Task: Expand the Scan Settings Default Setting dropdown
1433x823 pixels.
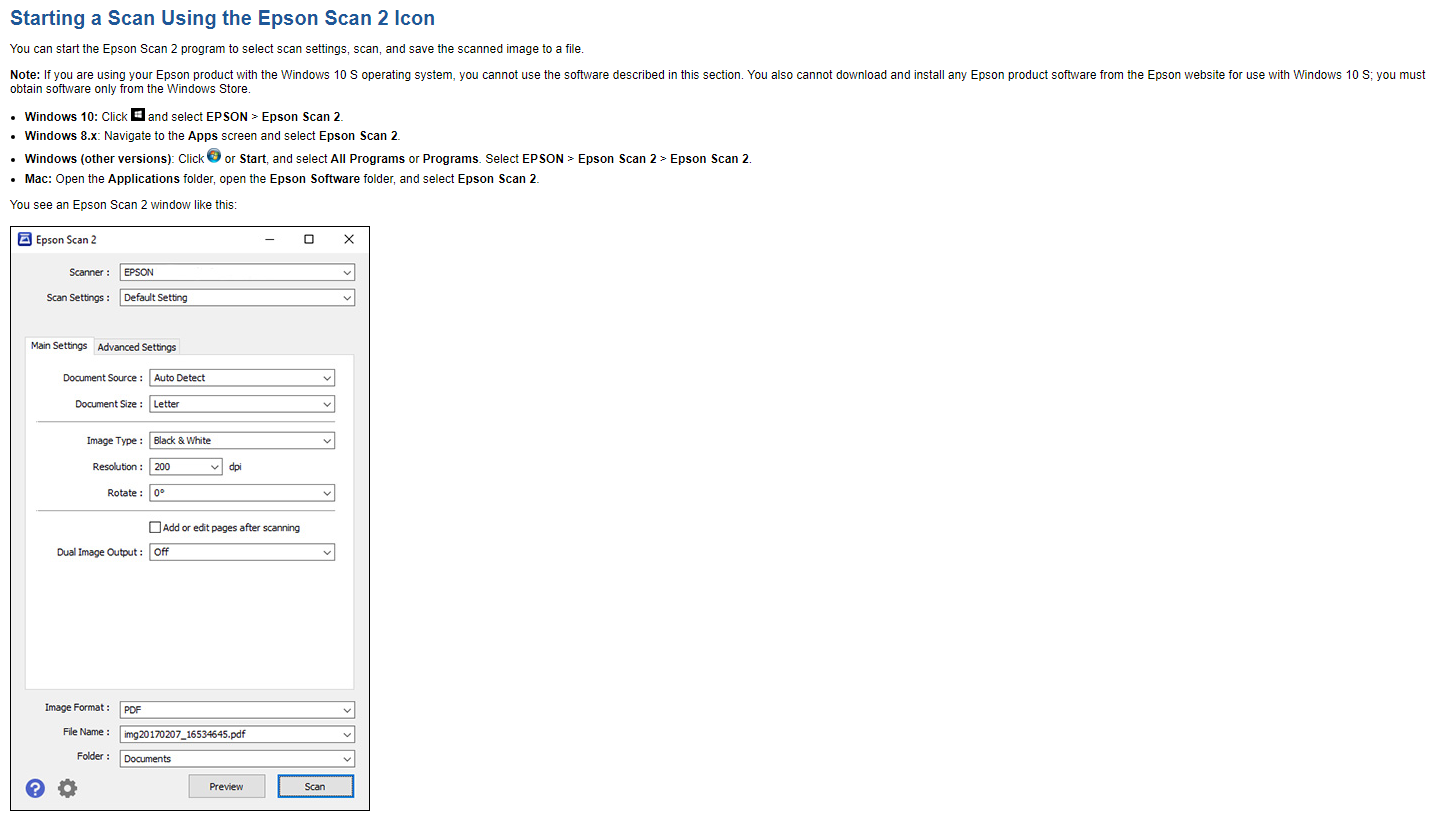Action: click(x=237, y=297)
